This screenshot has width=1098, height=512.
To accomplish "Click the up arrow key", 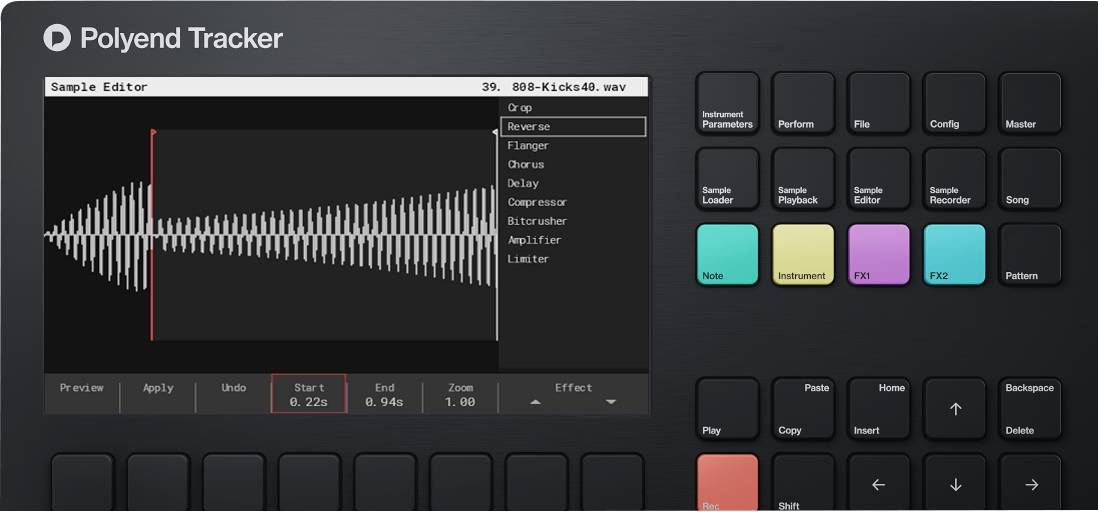I will coord(954,409).
